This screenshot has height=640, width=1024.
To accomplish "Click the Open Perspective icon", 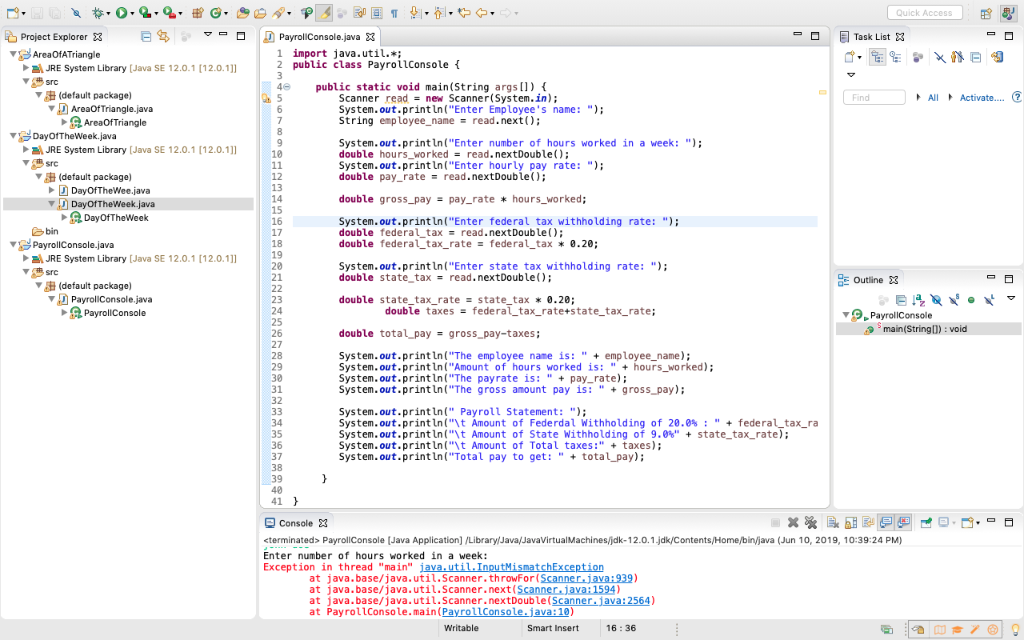I will click(x=987, y=13).
